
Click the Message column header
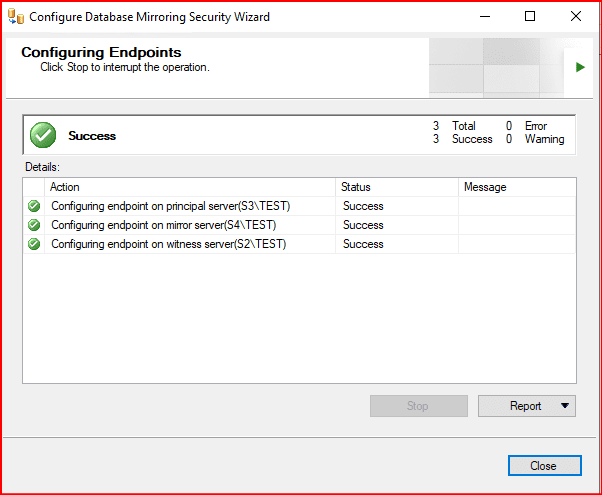[x=516, y=187]
